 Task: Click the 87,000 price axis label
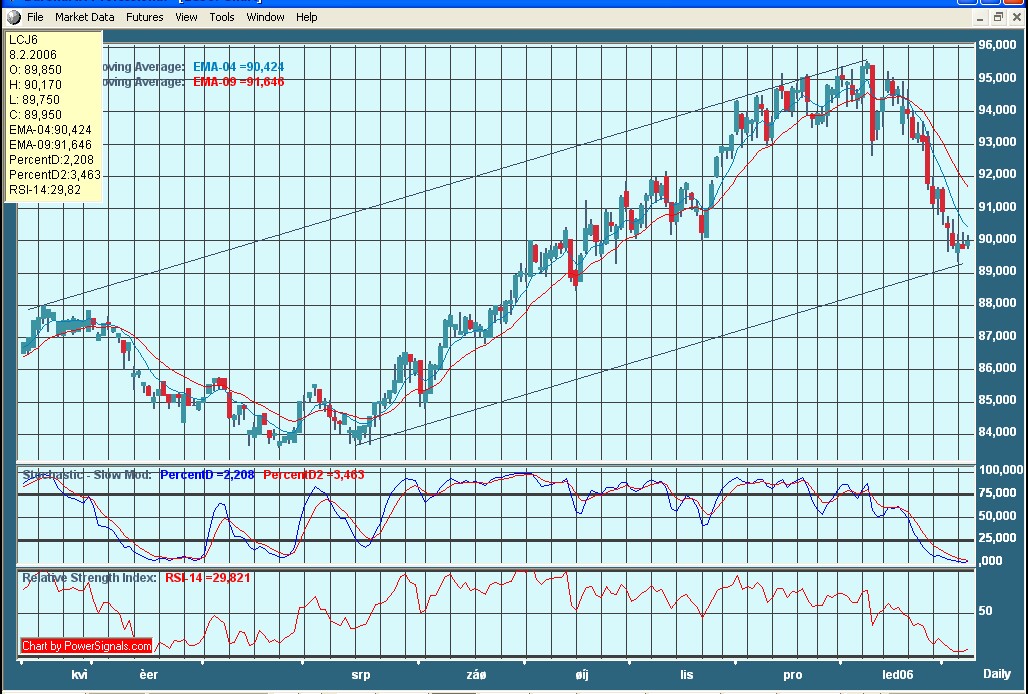pos(997,336)
